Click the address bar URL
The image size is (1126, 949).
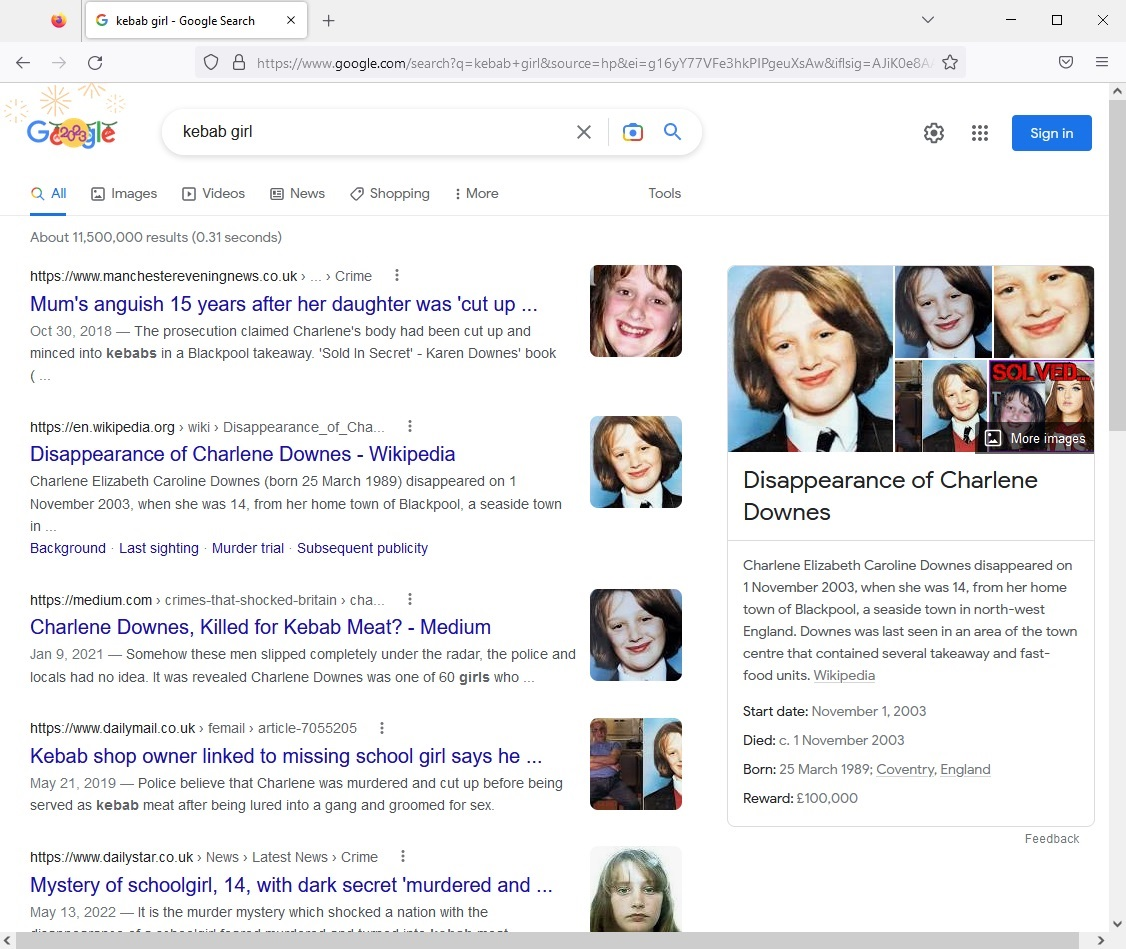(x=595, y=63)
